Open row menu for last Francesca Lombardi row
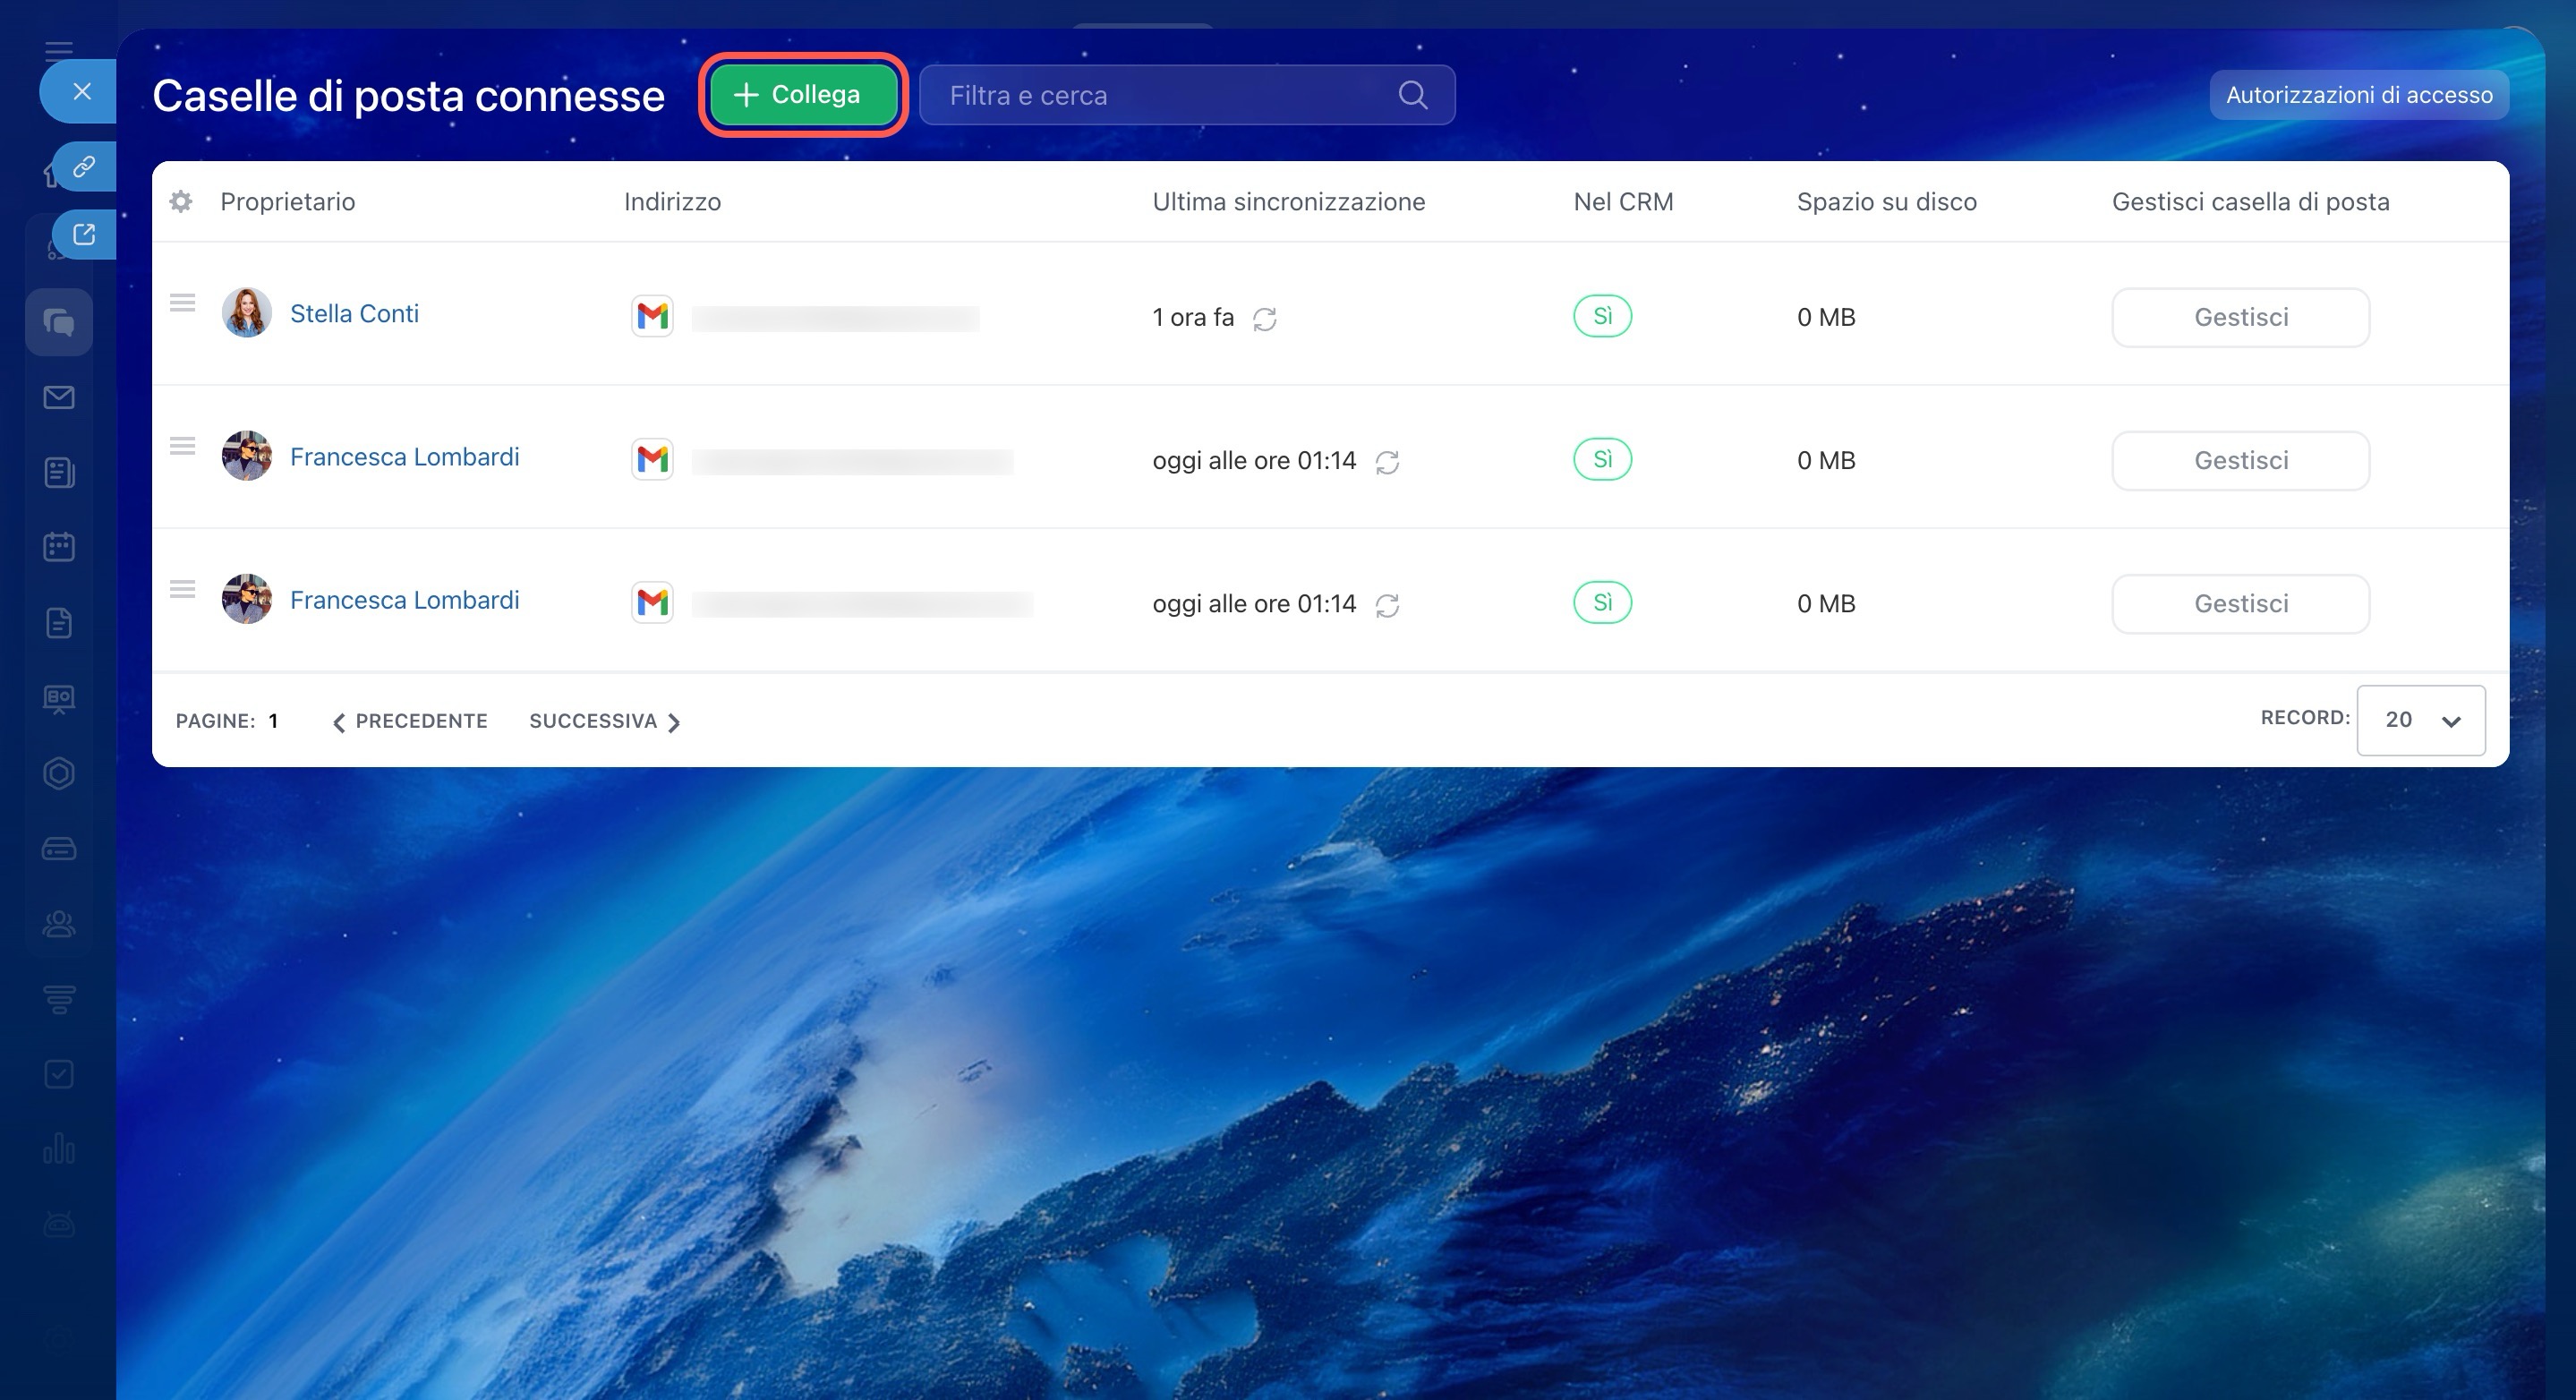2576x1400 pixels. click(182, 589)
